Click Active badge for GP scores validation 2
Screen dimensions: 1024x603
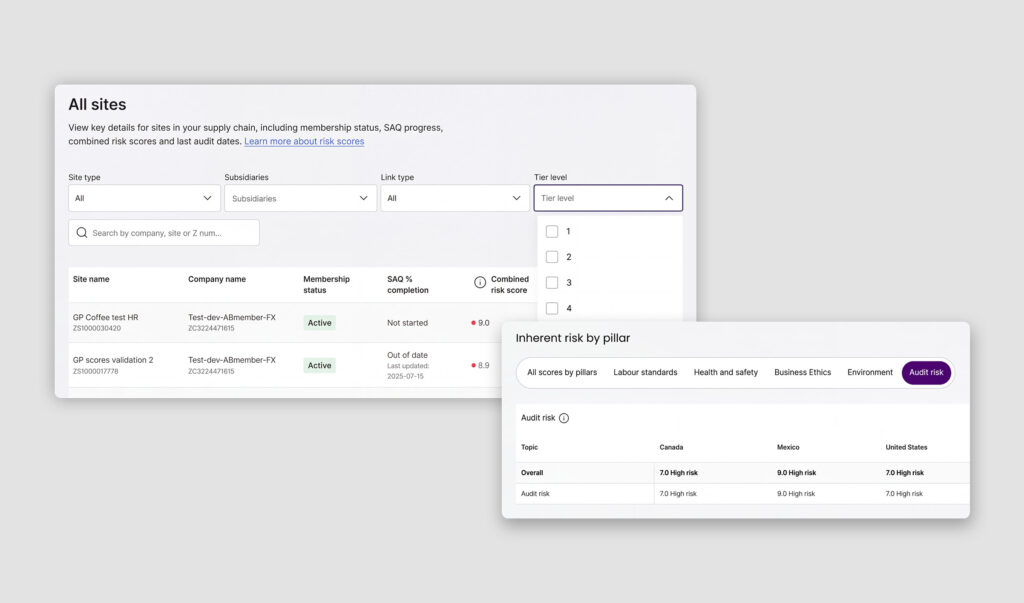point(319,365)
